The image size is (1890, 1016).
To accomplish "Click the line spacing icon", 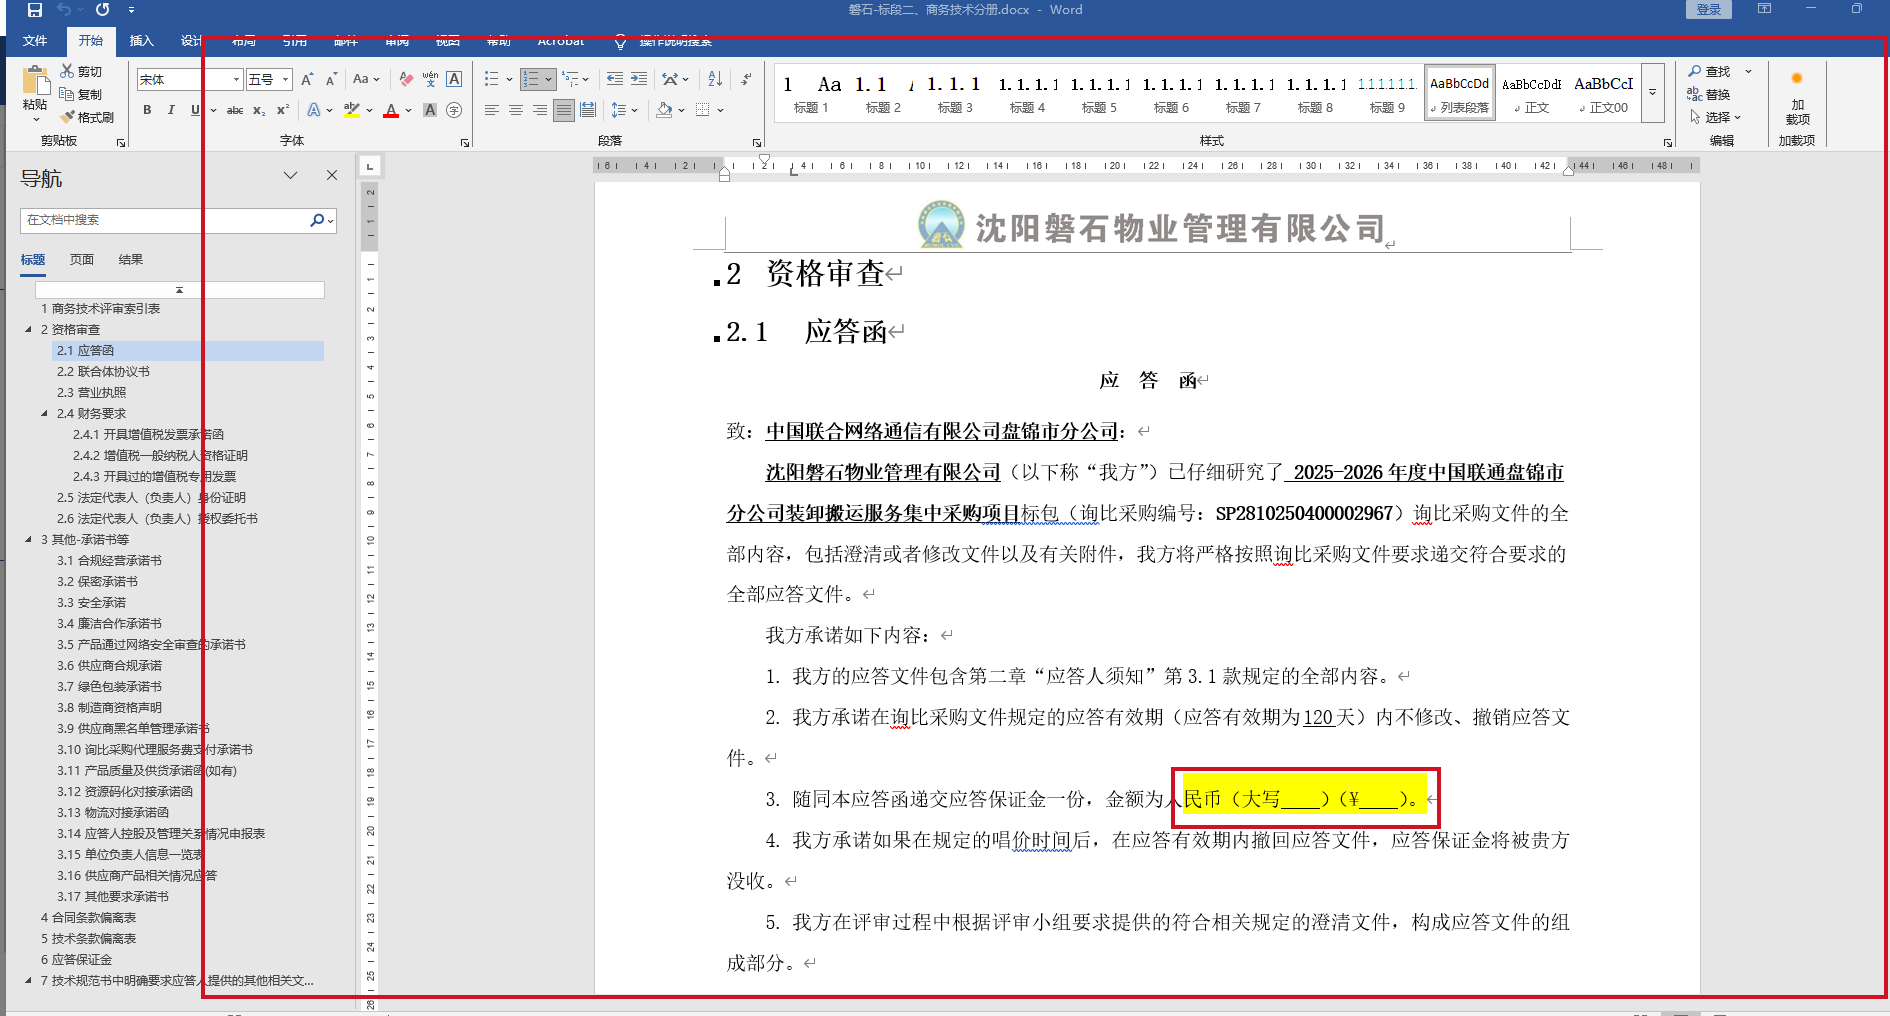I will [619, 110].
